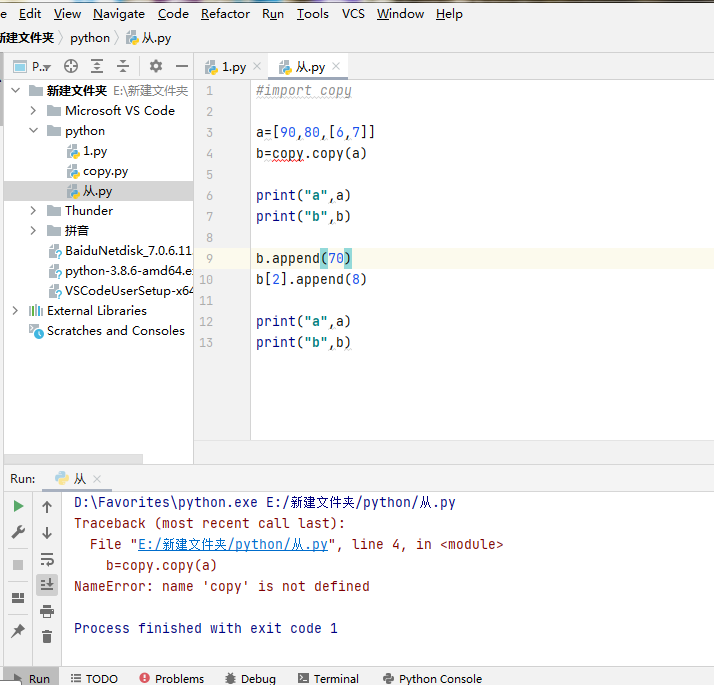Open the Edit menu
The height and width of the screenshot is (685, 714).
30,14
